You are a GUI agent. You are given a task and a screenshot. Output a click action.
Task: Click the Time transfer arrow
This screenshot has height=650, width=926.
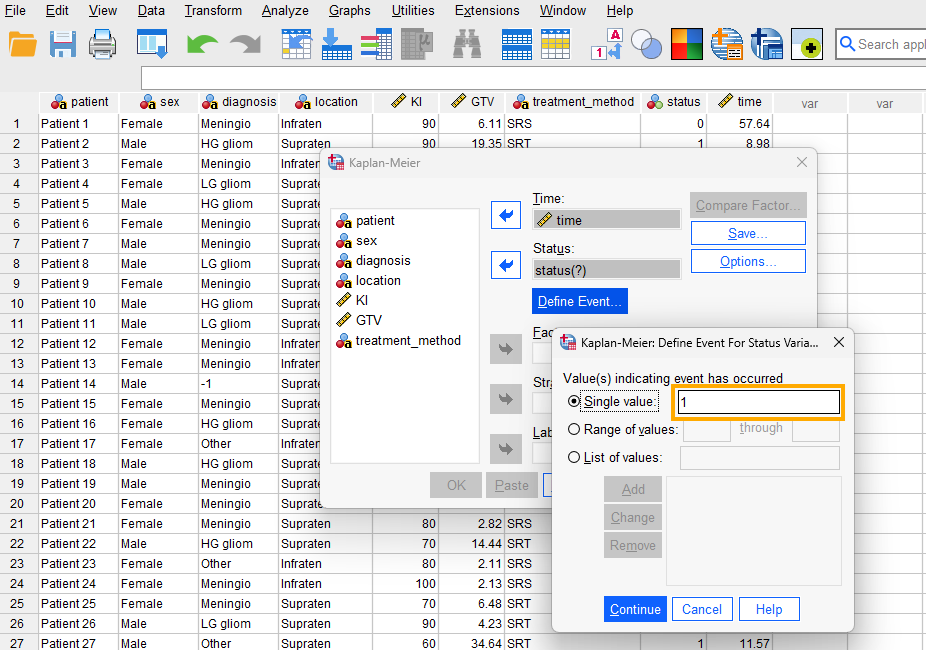click(506, 214)
